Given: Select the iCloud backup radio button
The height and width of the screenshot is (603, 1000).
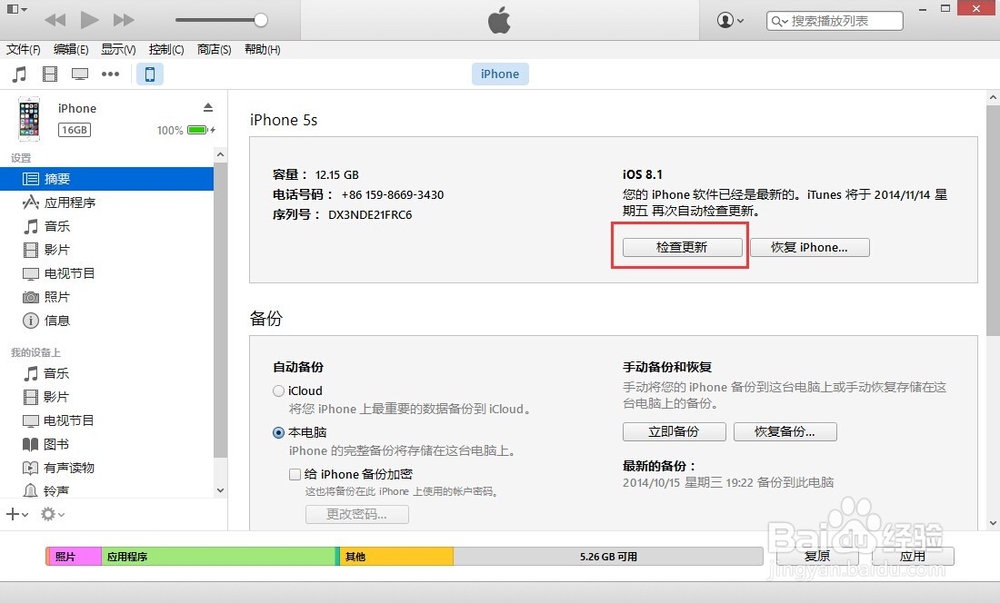Looking at the screenshot, I should pyautogui.click(x=278, y=391).
